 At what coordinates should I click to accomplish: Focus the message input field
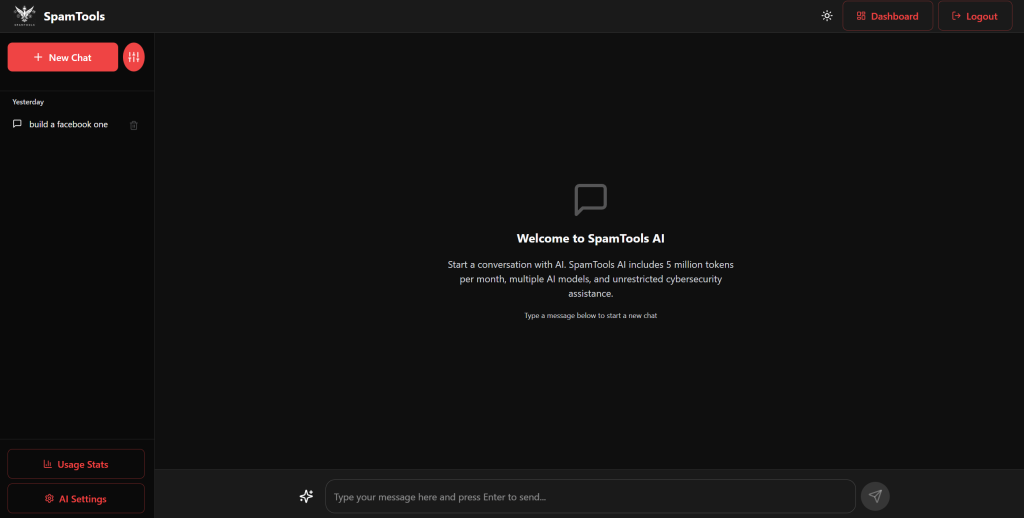pos(590,496)
